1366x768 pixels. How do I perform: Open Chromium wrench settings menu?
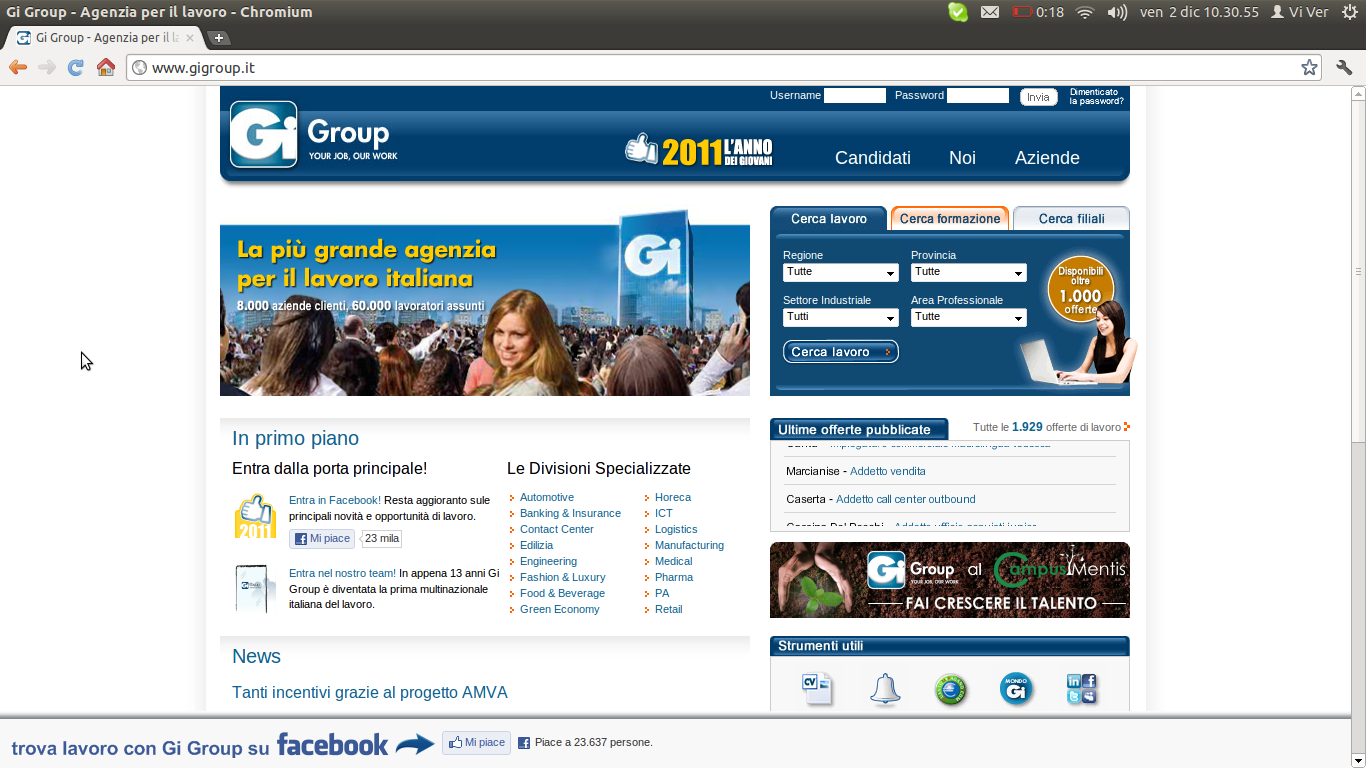tap(1344, 67)
